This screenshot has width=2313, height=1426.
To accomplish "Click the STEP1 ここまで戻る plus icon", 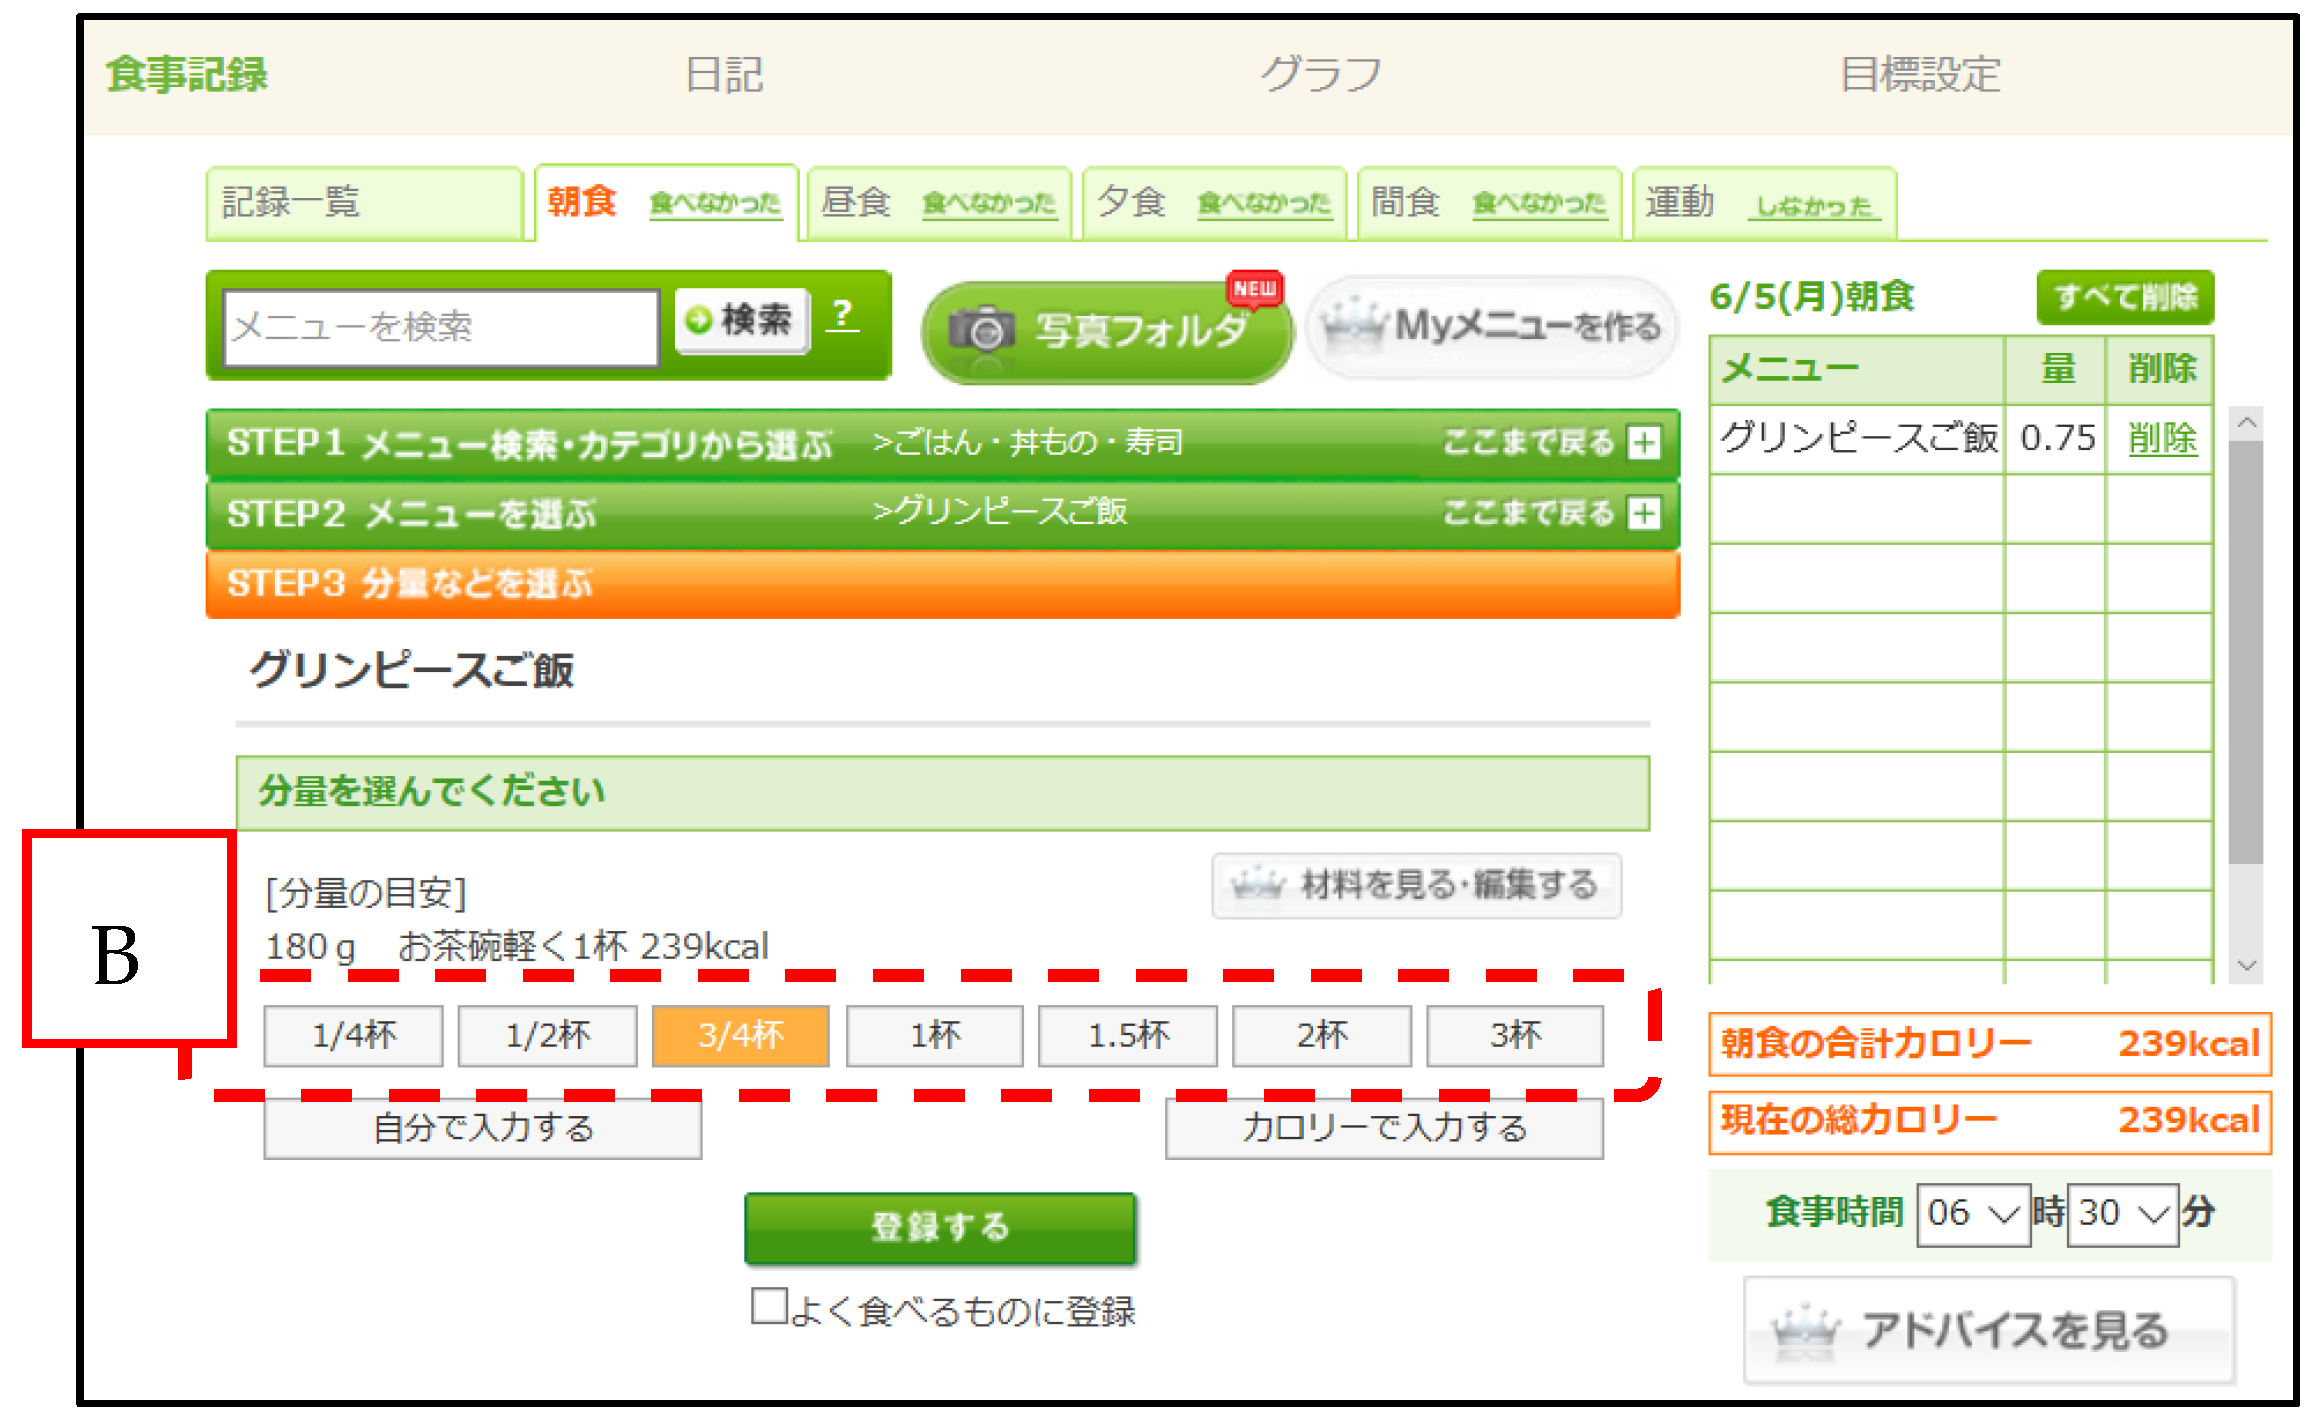I will (x=1644, y=443).
